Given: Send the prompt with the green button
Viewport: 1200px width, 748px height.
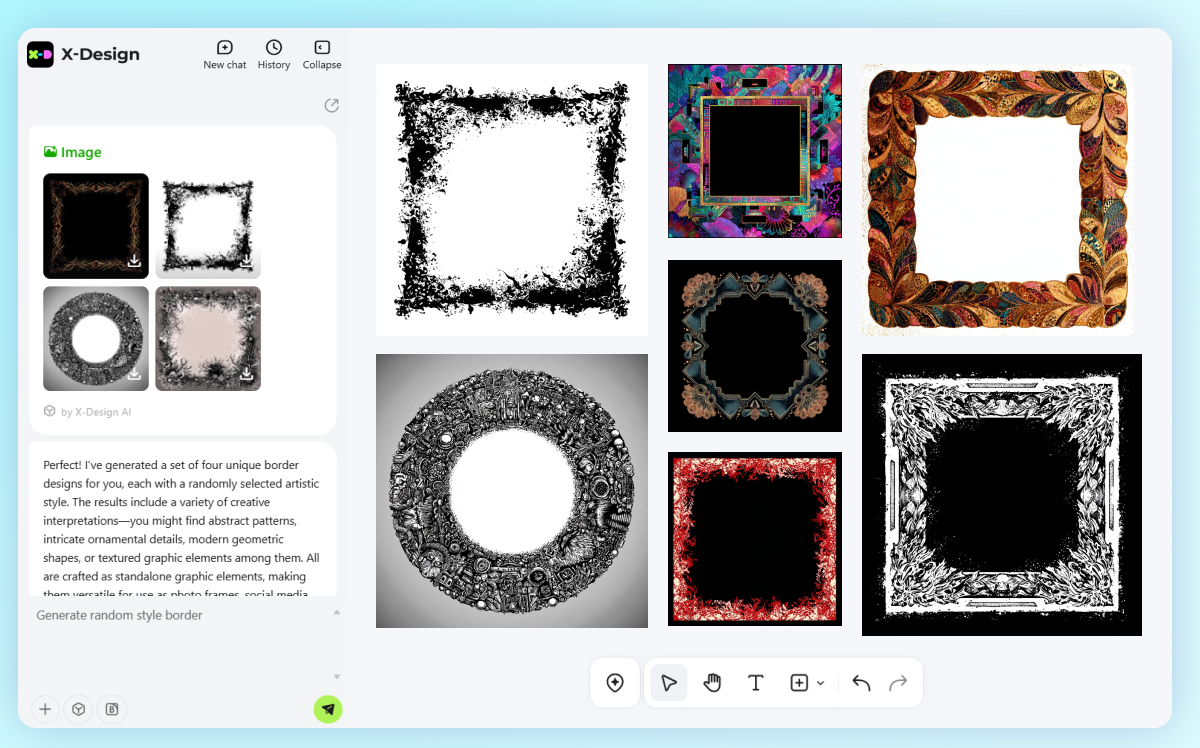Looking at the screenshot, I should 328,709.
